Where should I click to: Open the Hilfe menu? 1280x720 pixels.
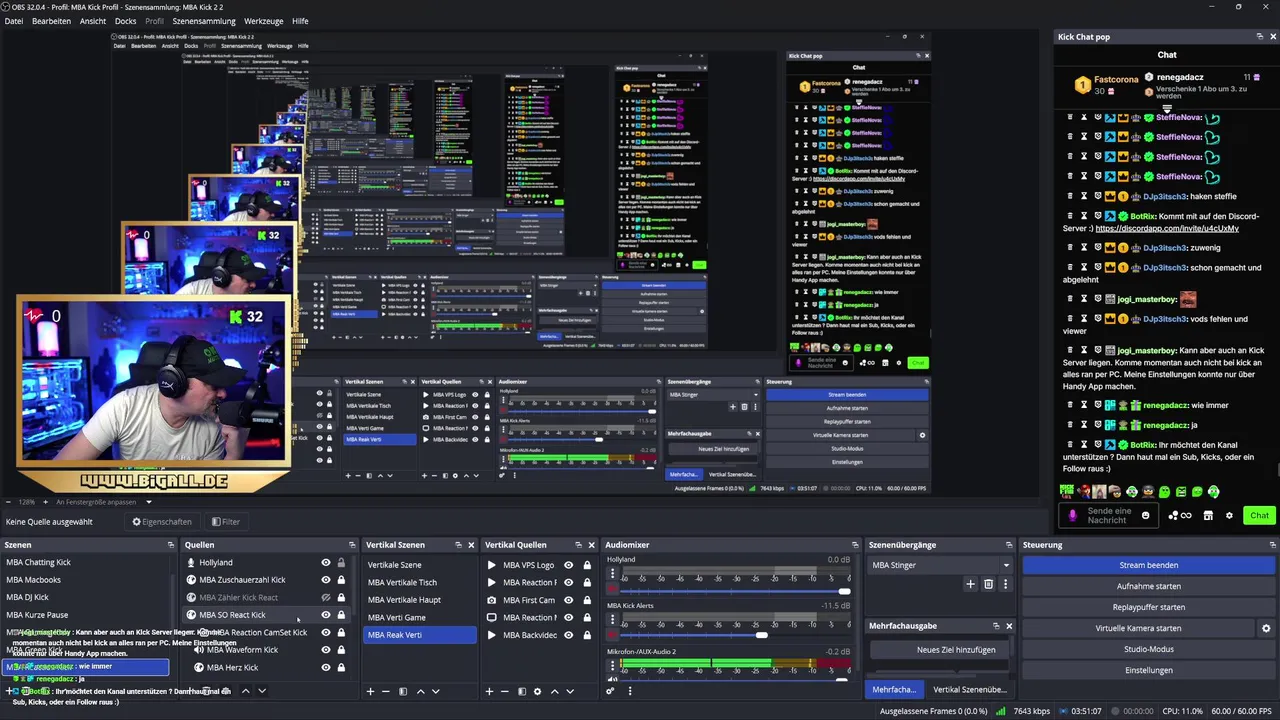300,21
